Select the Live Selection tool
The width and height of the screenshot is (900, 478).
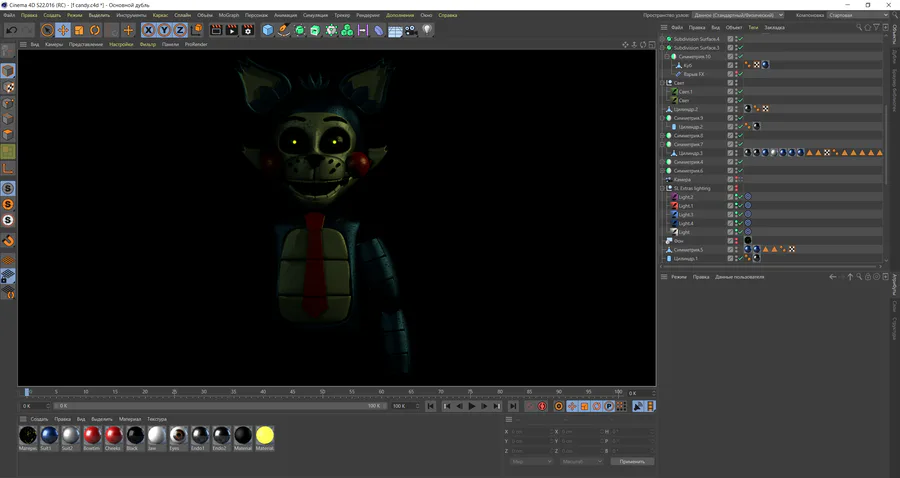tap(48, 30)
